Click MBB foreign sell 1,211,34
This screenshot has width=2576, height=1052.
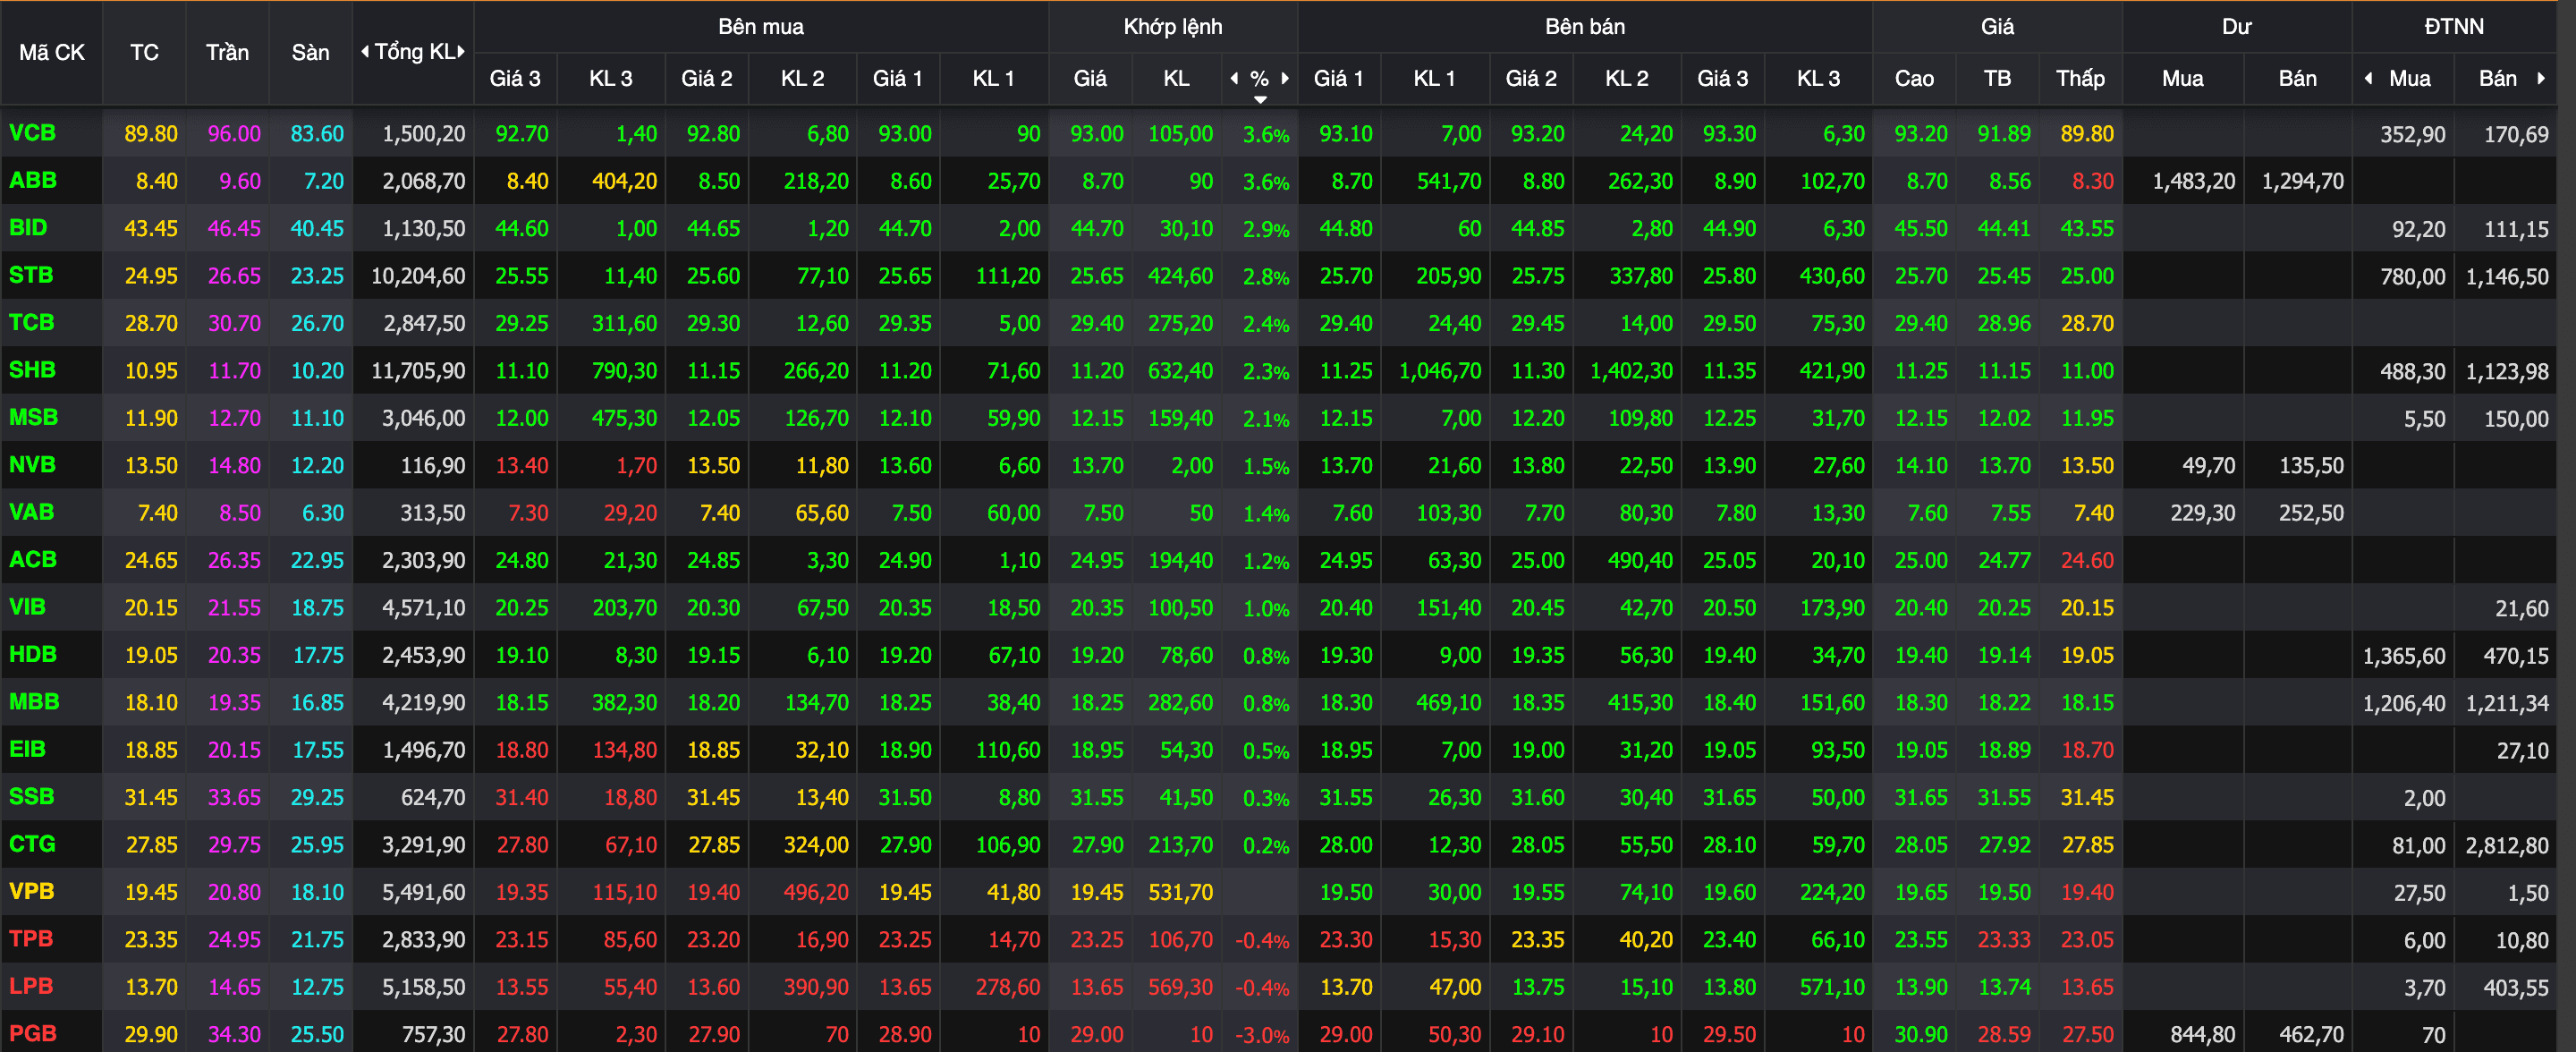2507,703
